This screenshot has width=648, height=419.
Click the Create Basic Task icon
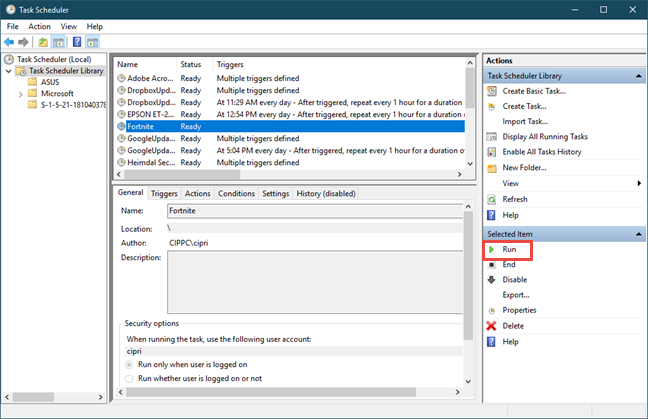[x=491, y=91]
